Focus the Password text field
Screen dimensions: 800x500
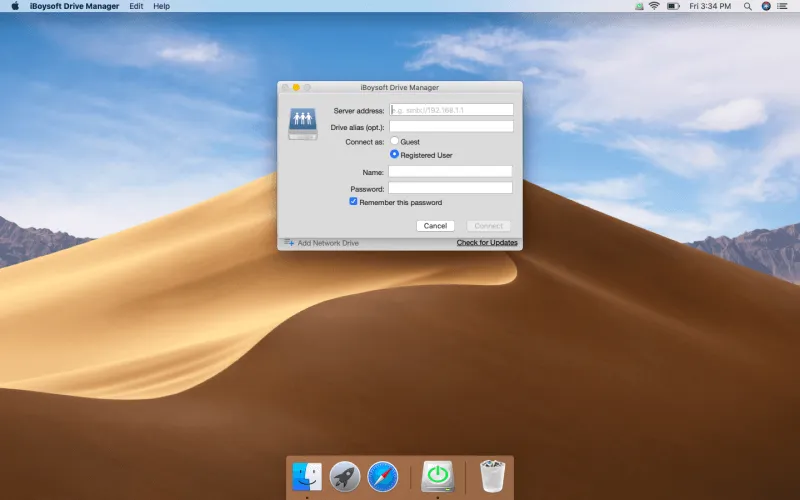[x=451, y=188]
